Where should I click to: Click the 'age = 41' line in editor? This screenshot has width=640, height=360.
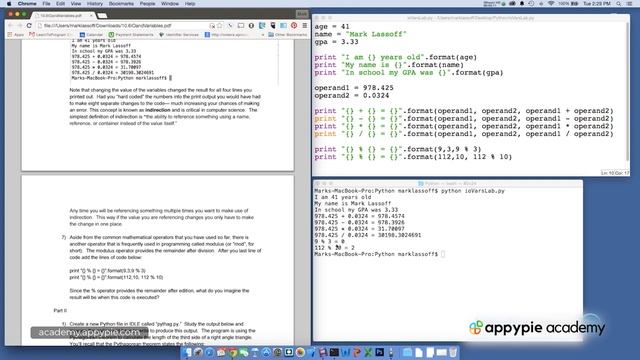[332, 27]
